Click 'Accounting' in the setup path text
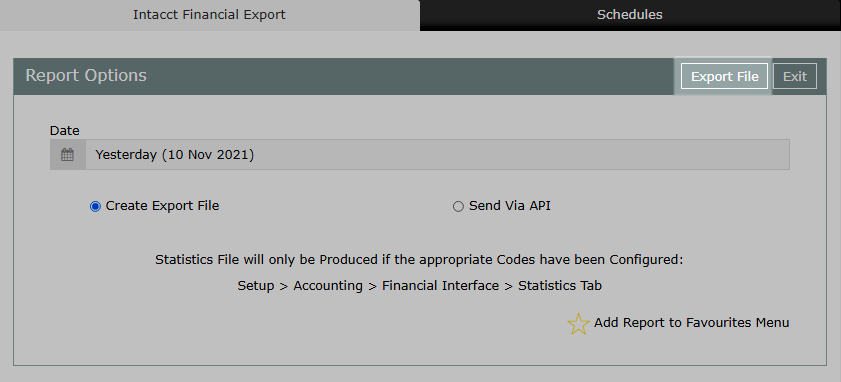Viewport: 841px width, 382px height. pos(328,285)
